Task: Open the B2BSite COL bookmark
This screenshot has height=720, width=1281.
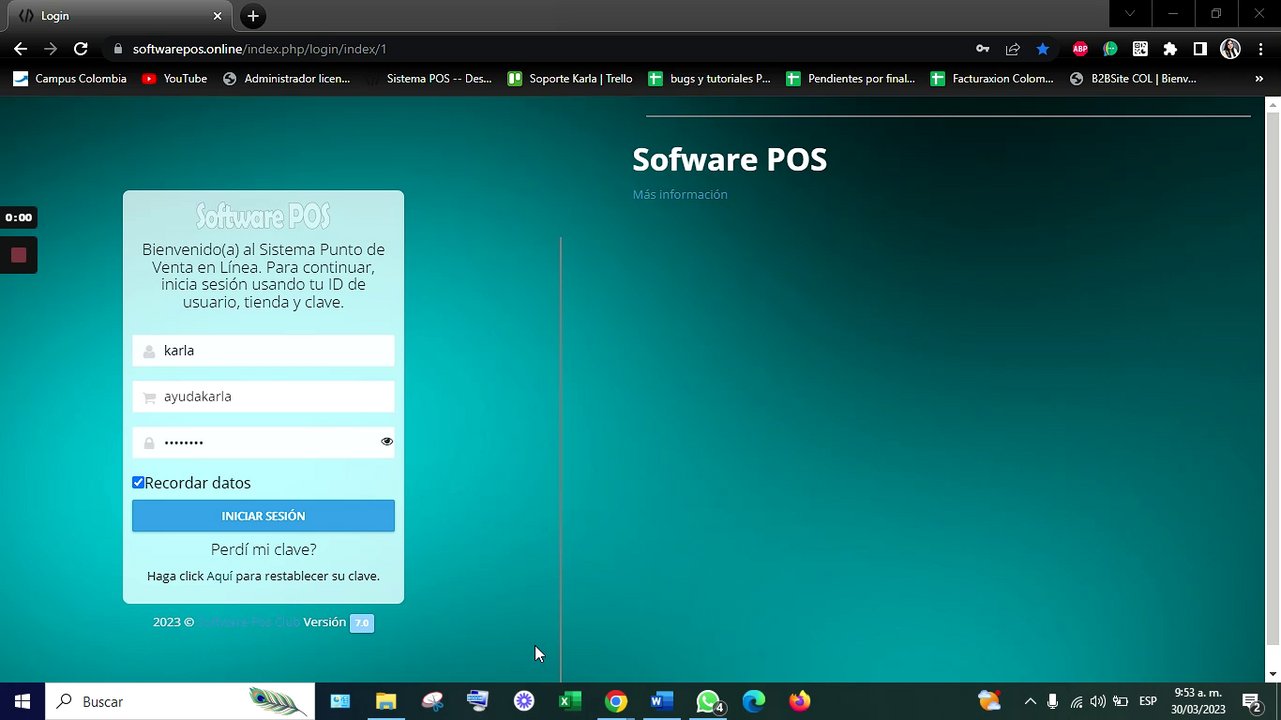Action: pyautogui.click(x=1133, y=78)
